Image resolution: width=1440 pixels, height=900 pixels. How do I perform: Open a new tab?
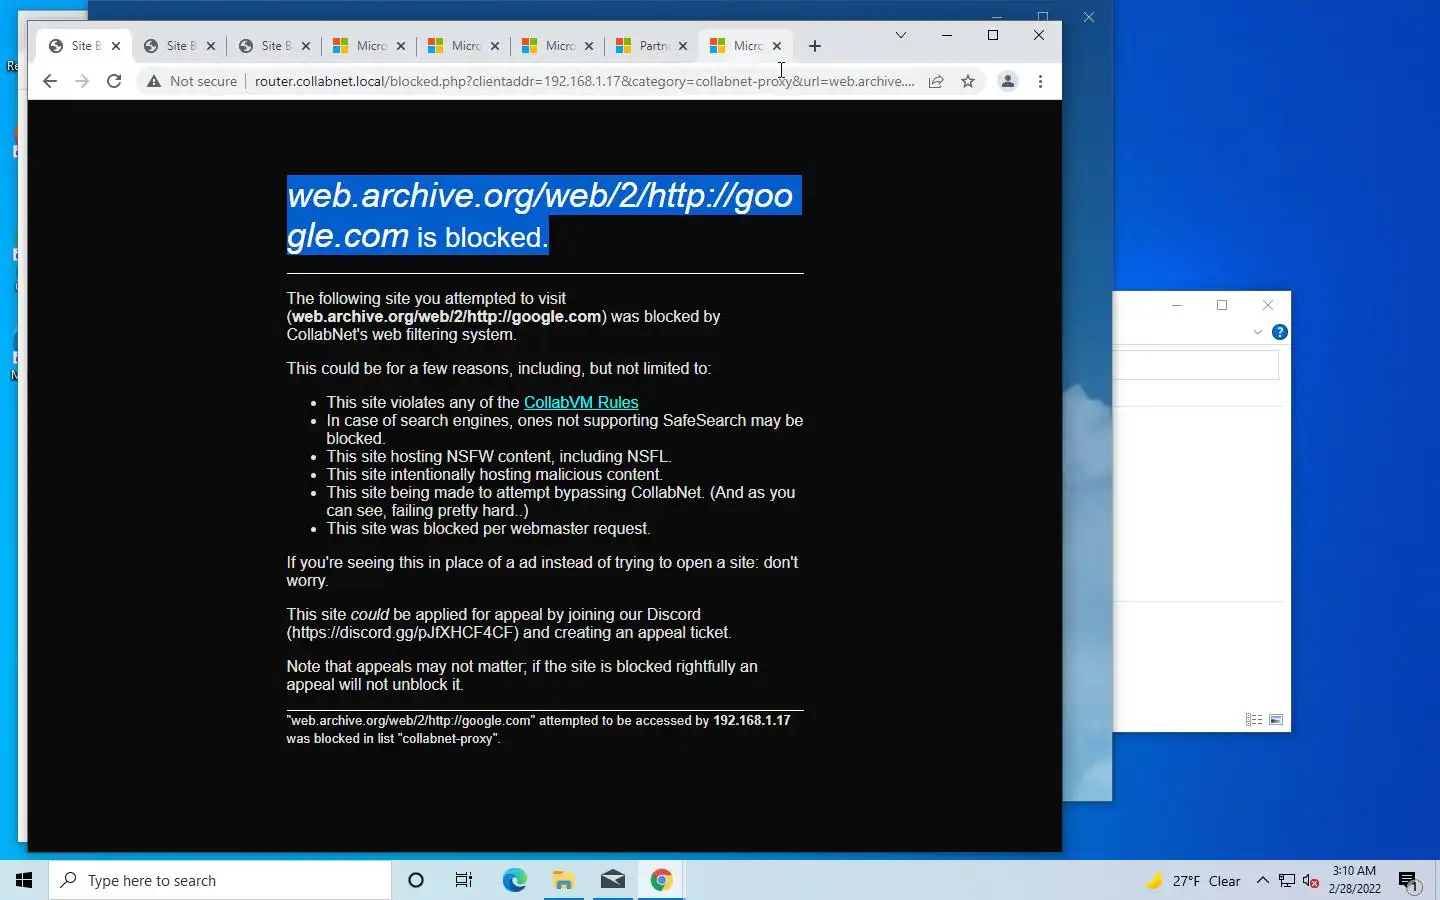coord(815,46)
